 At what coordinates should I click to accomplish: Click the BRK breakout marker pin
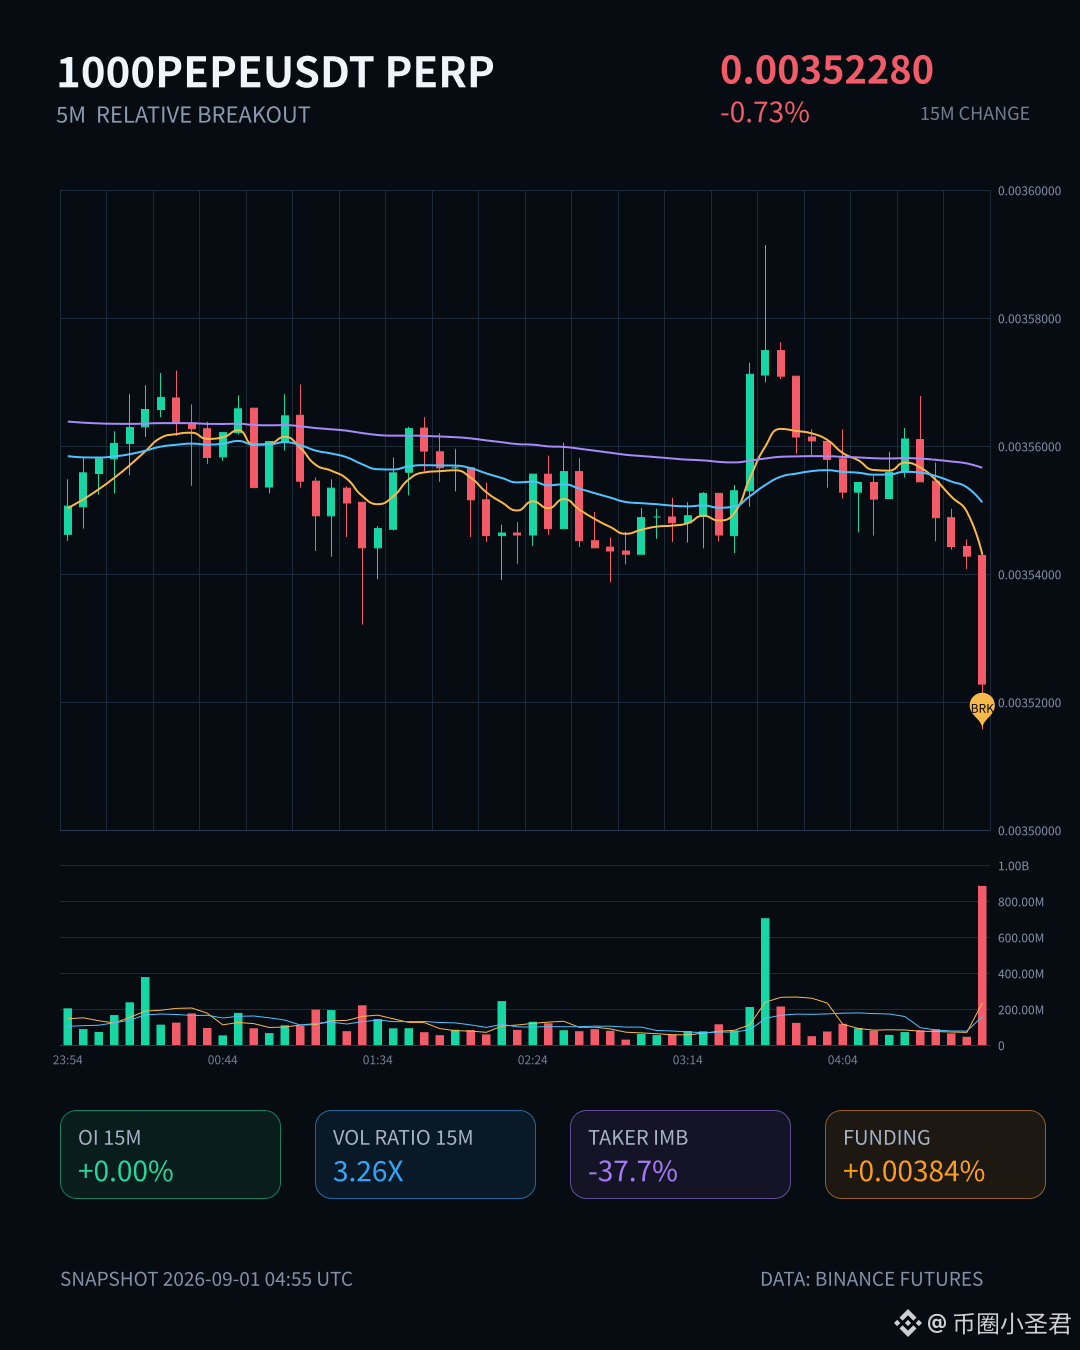click(982, 709)
